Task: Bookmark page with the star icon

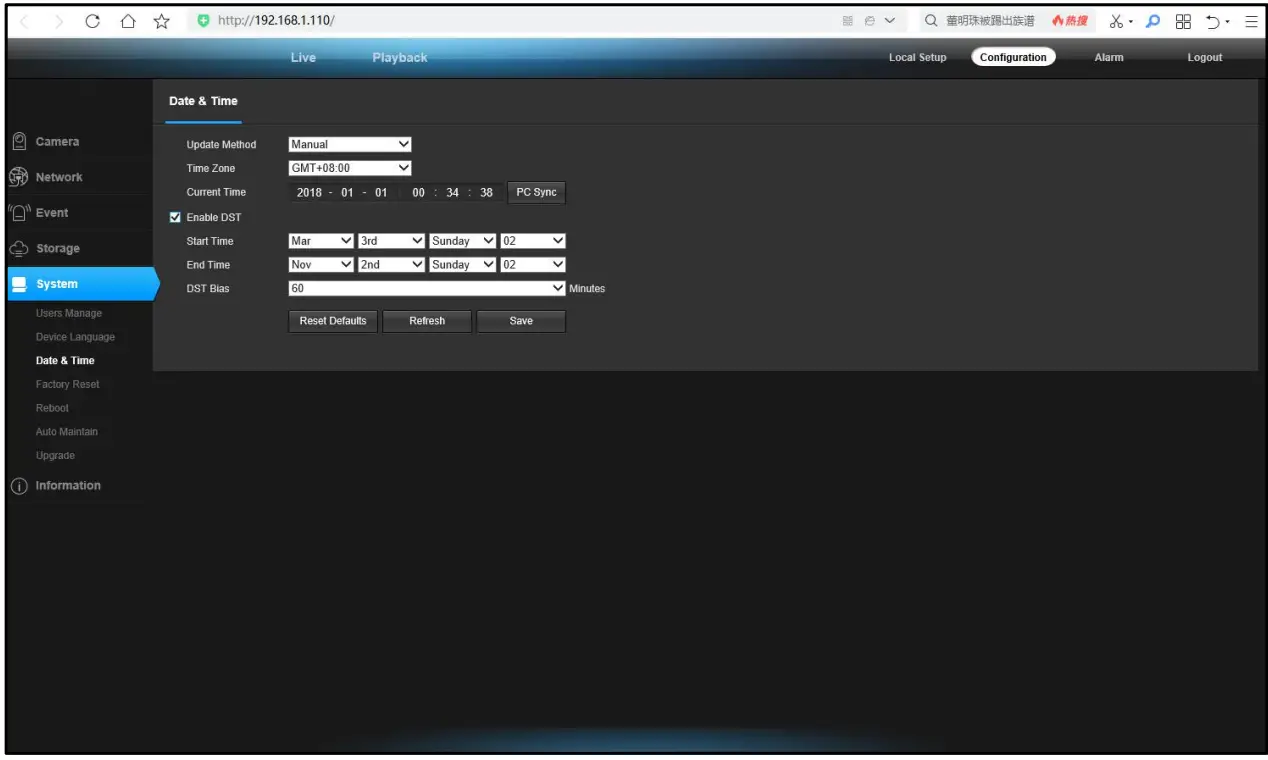Action: point(160,21)
